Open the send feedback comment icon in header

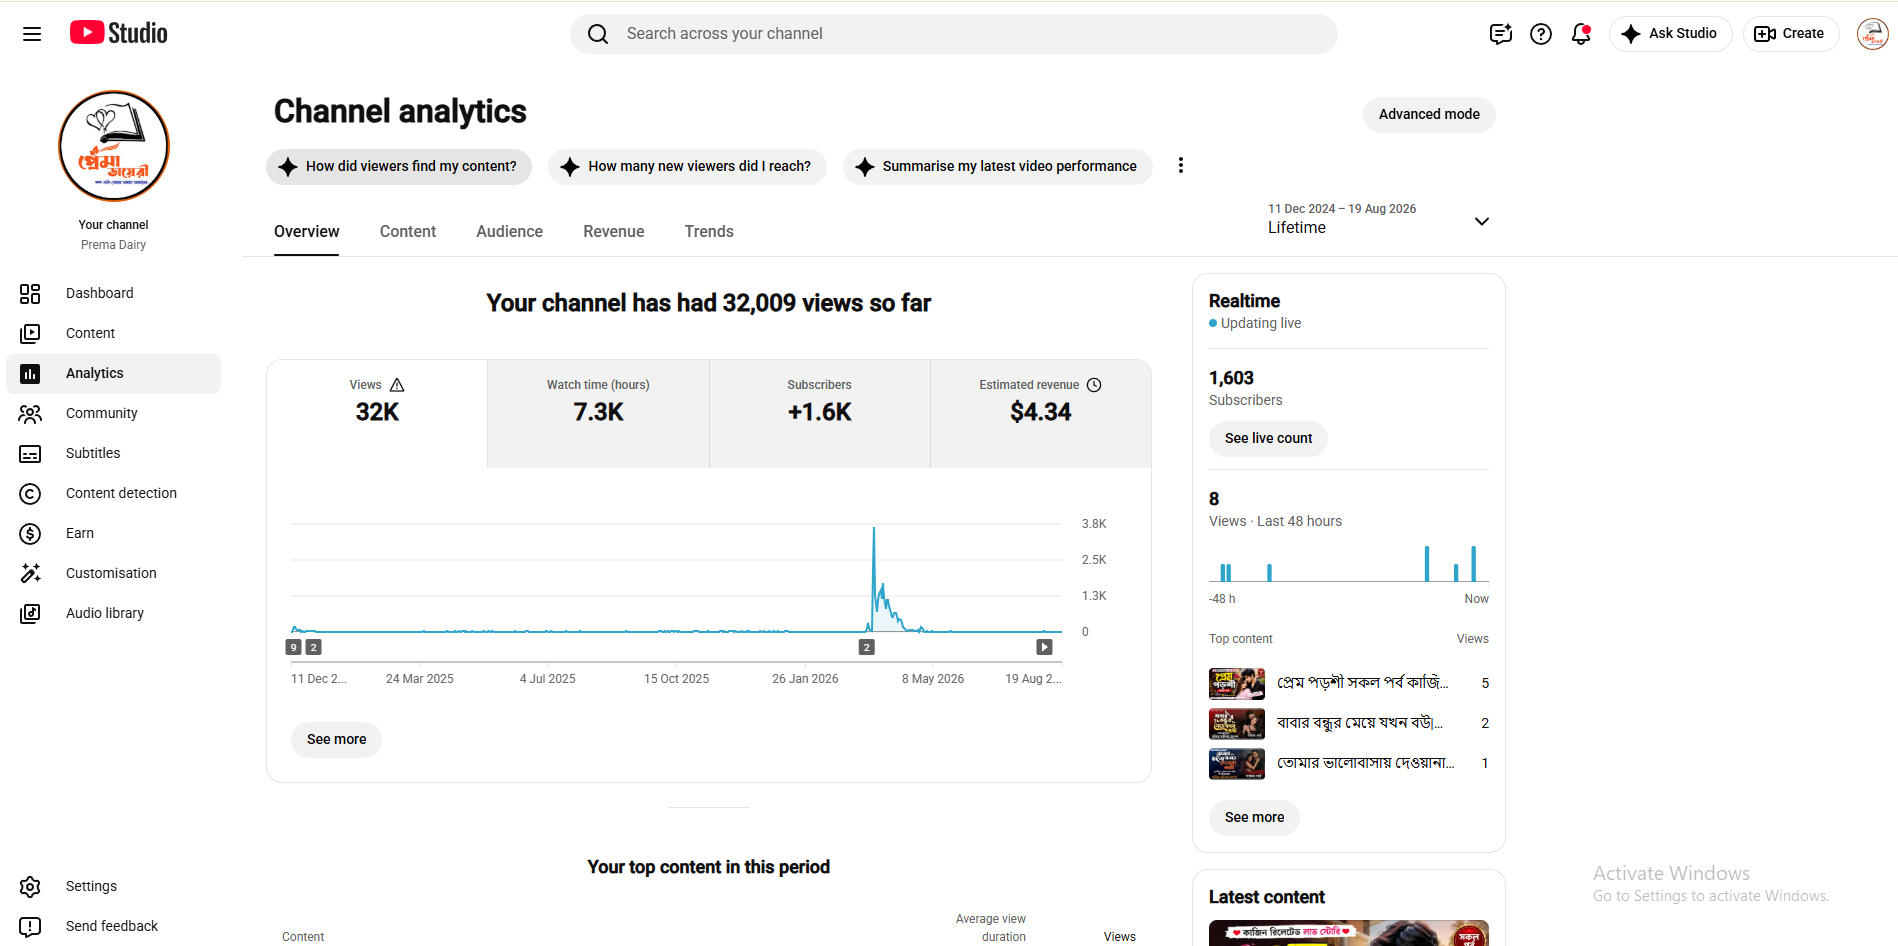(1500, 34)
